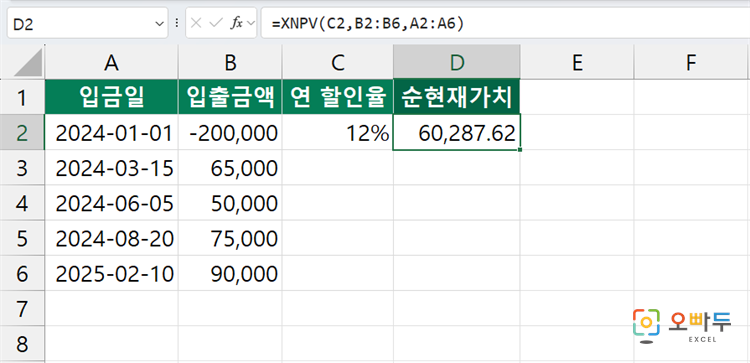Click the Insert Function fx icon
750x363 pixels.
(236, 23)
